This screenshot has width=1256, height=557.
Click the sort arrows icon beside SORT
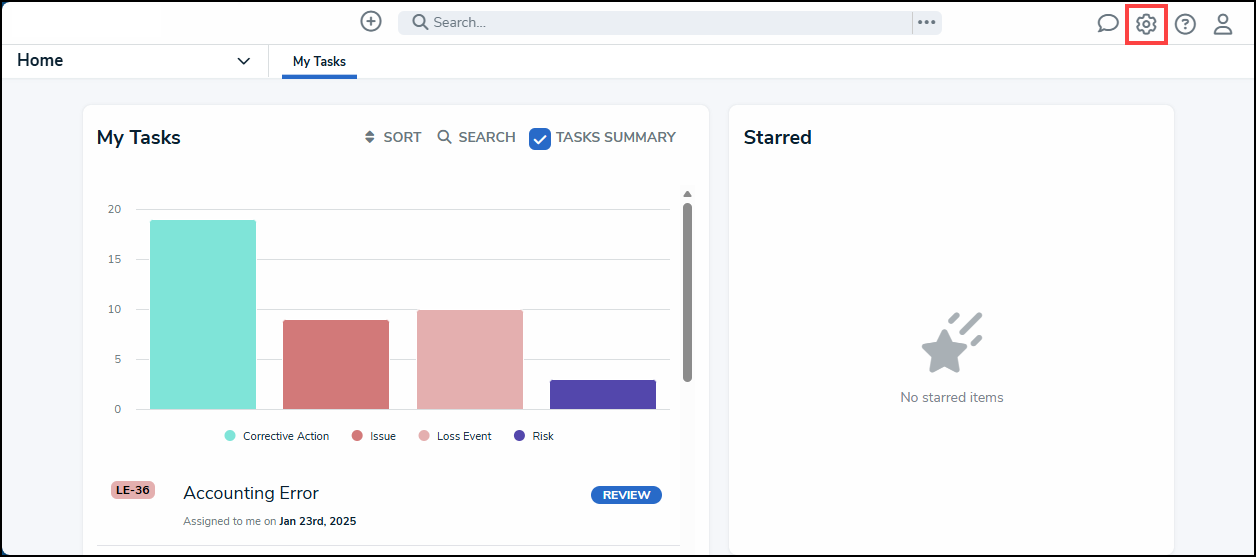click(369, 137)
